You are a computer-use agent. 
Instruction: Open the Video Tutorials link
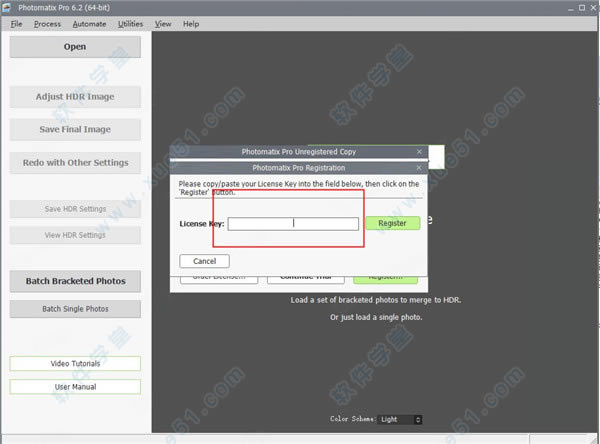coord(75,364)
